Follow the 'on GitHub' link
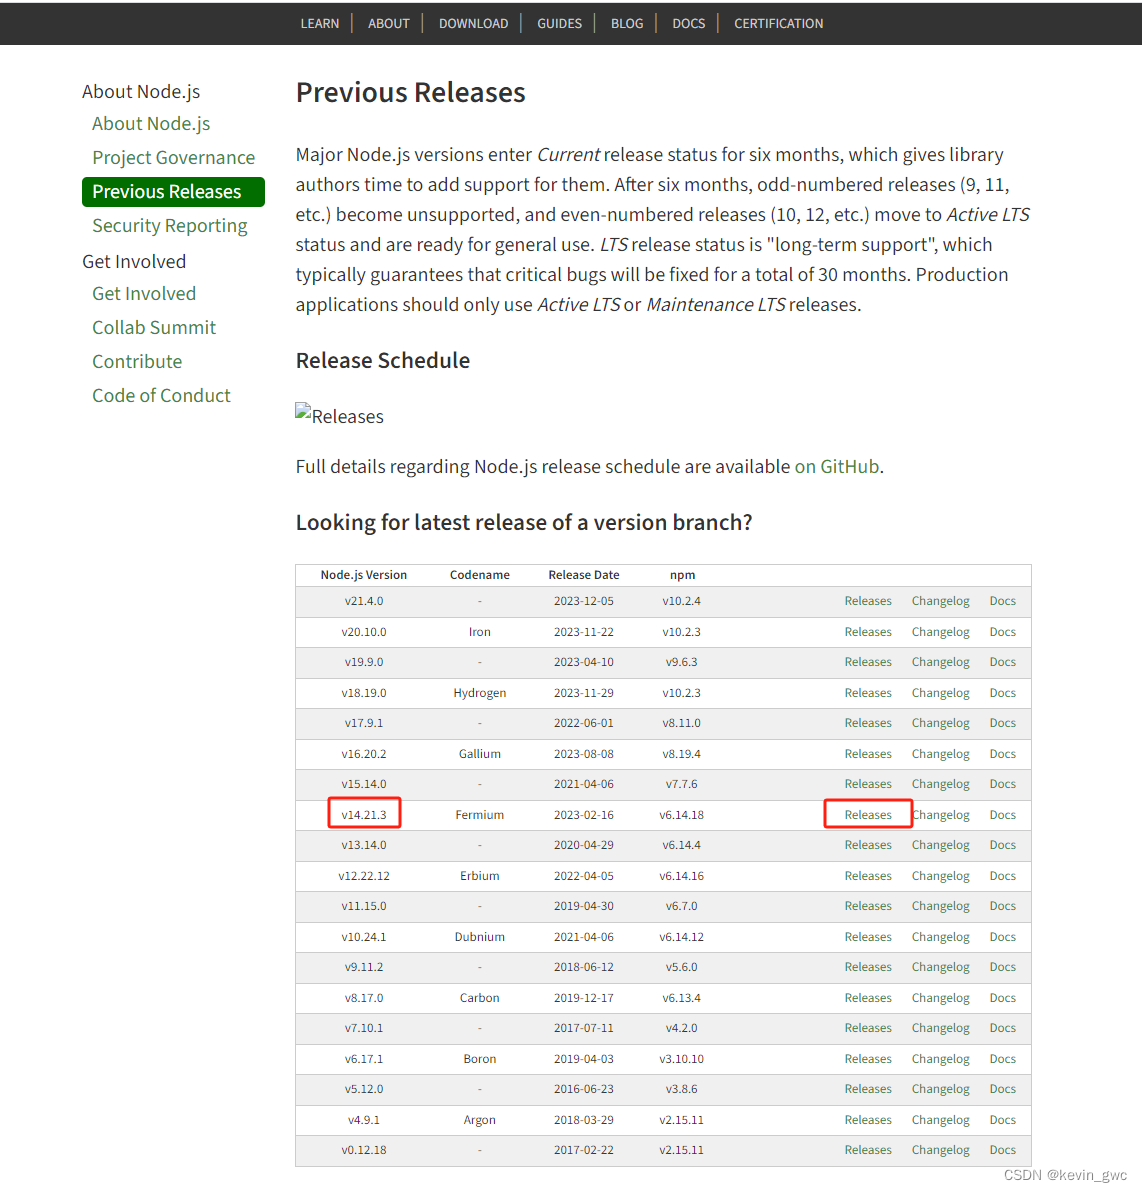The image size is (1142, 1192). 836,467
